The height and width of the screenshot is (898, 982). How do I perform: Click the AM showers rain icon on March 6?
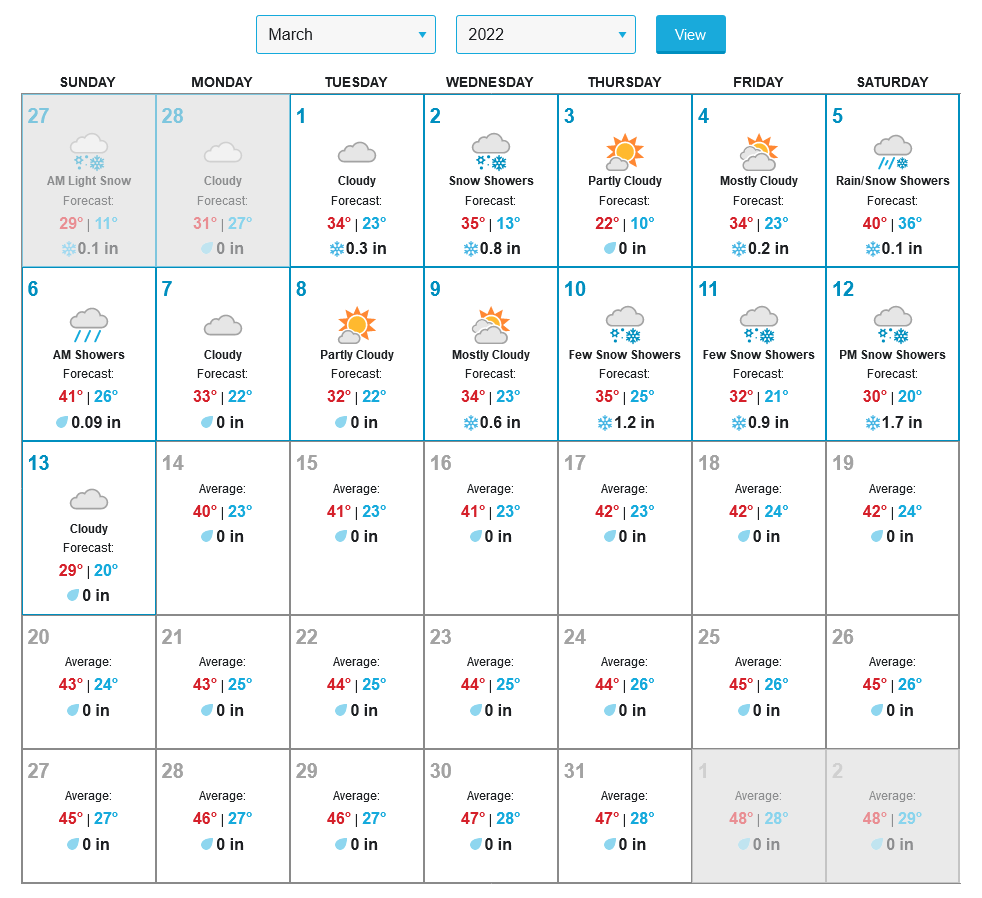89,325
